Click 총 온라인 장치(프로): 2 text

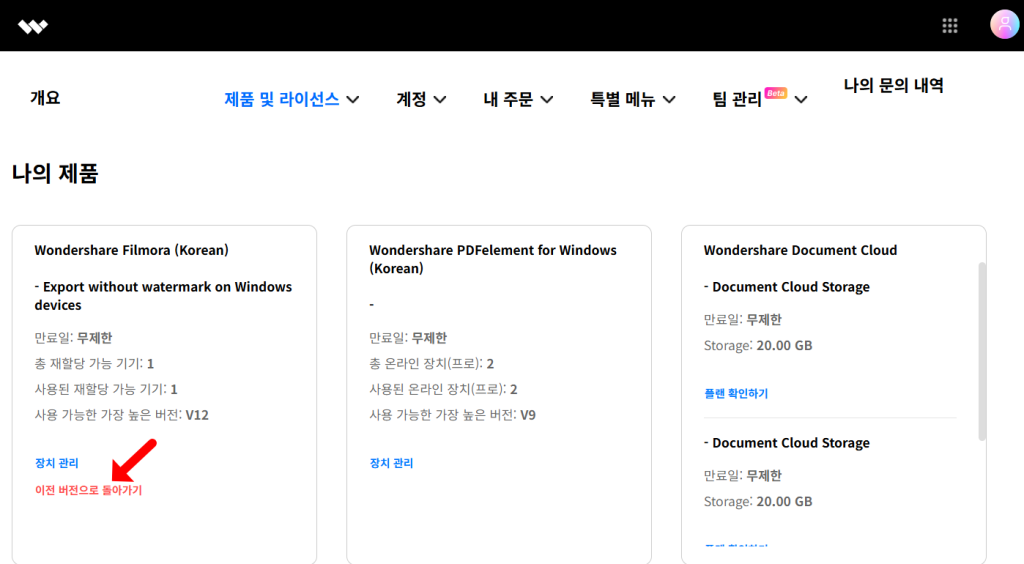point(432,364)
